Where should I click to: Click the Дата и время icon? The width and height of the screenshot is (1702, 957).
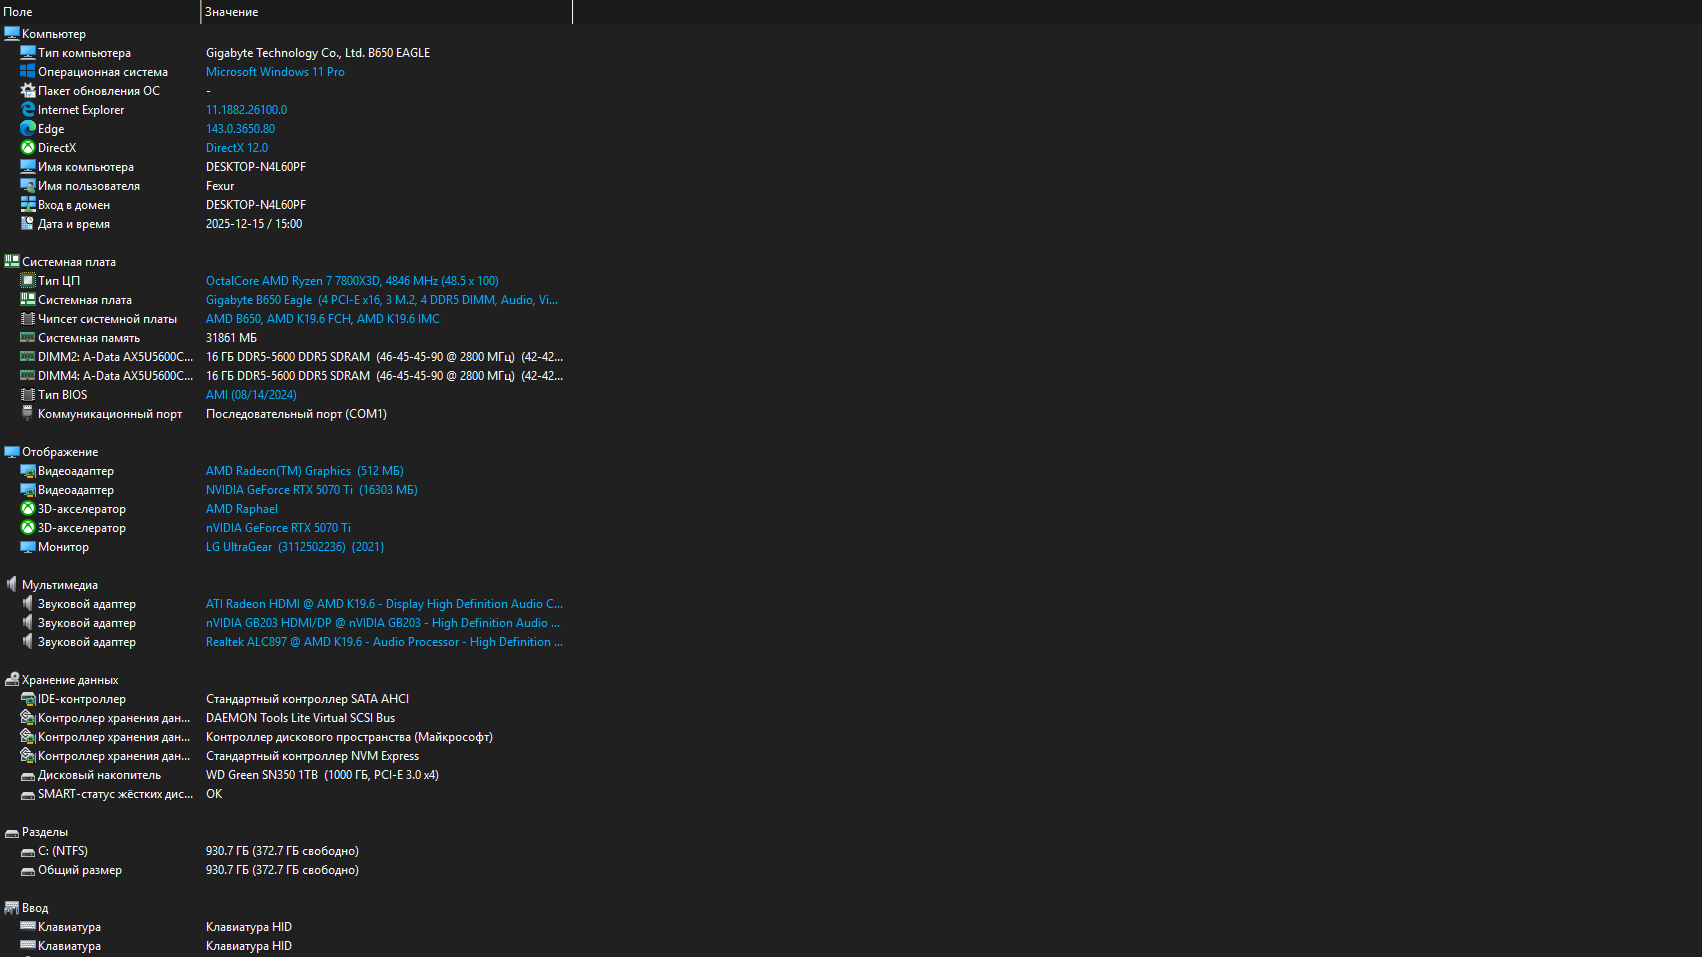[x=28, y=224]
